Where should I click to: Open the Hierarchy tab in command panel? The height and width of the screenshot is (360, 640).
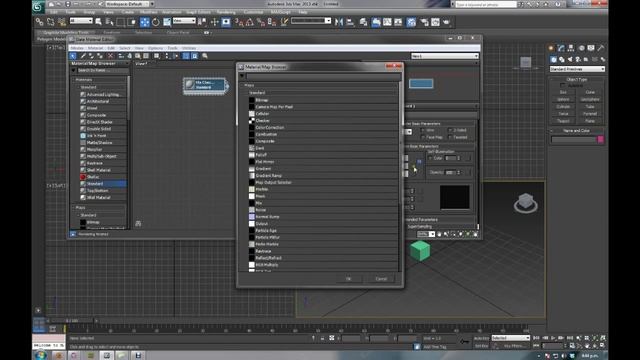(571, 48)
